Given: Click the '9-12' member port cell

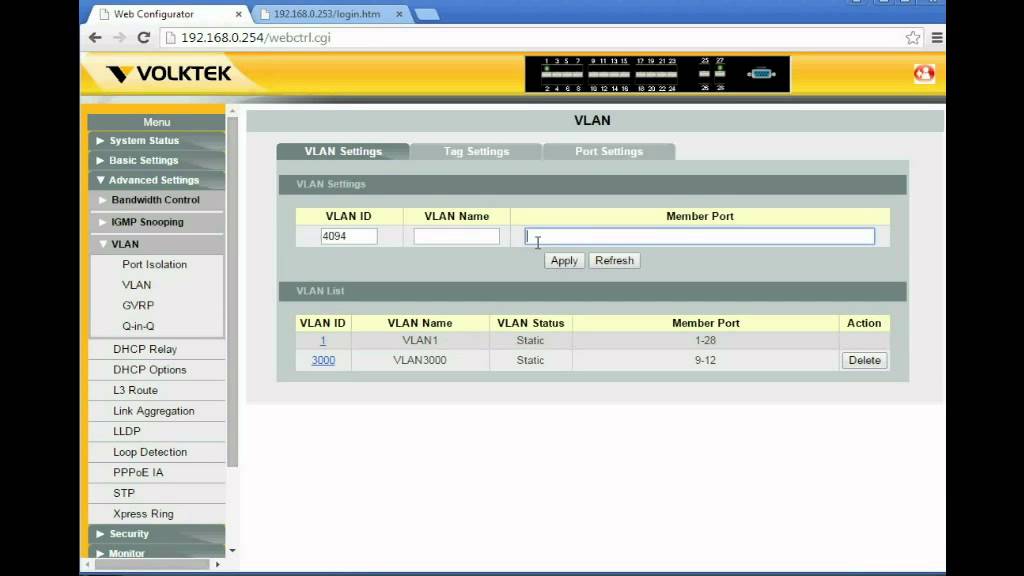Looking at the screenshot, I should [x=705, y=360].
